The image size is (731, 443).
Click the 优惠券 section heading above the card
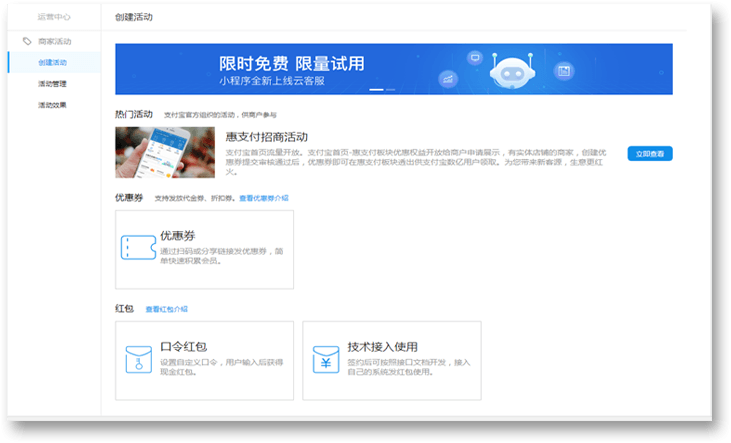pyautogui.click(x=129, y=198)
